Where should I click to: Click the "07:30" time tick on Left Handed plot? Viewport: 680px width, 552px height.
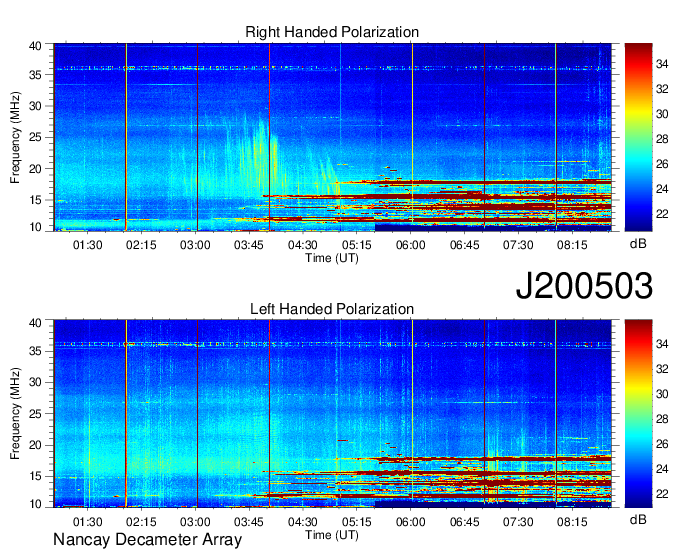click(518, 521)
